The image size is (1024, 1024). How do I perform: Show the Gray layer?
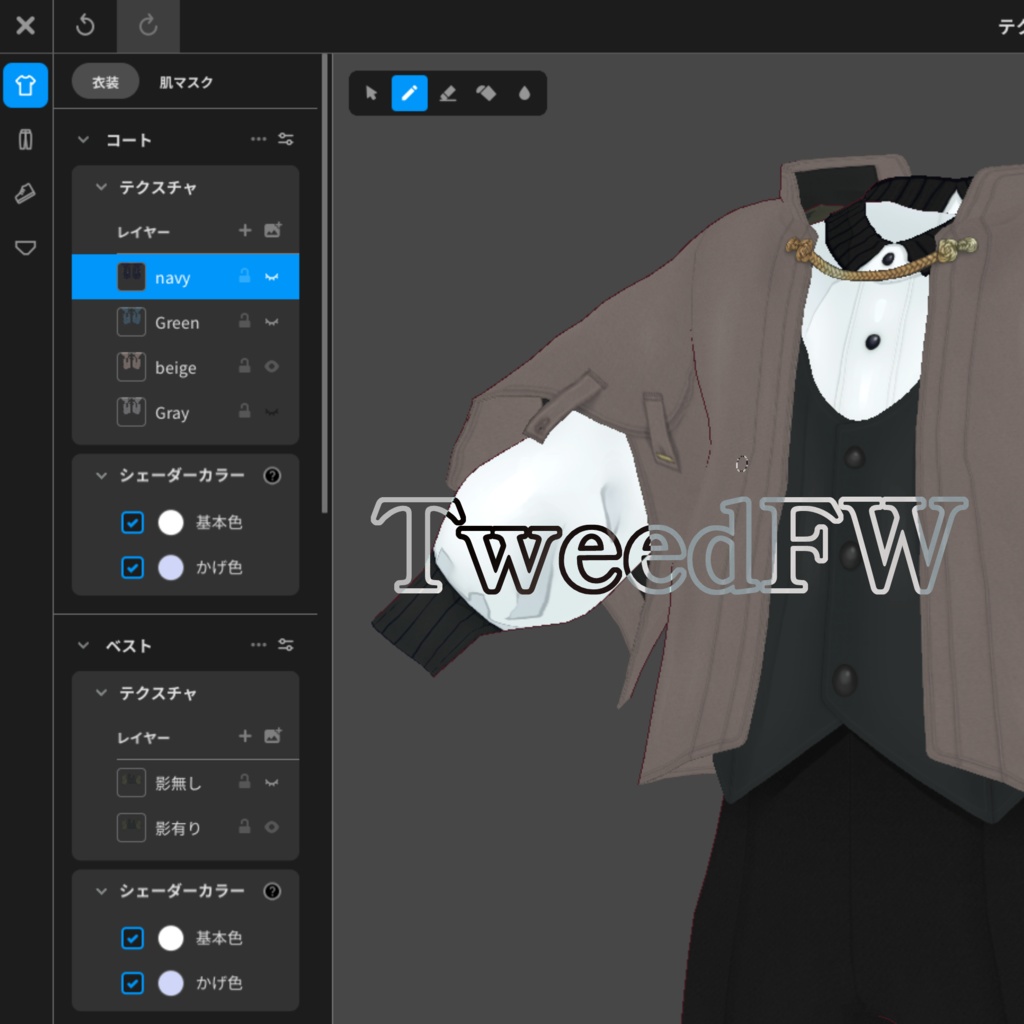(272, 412)
